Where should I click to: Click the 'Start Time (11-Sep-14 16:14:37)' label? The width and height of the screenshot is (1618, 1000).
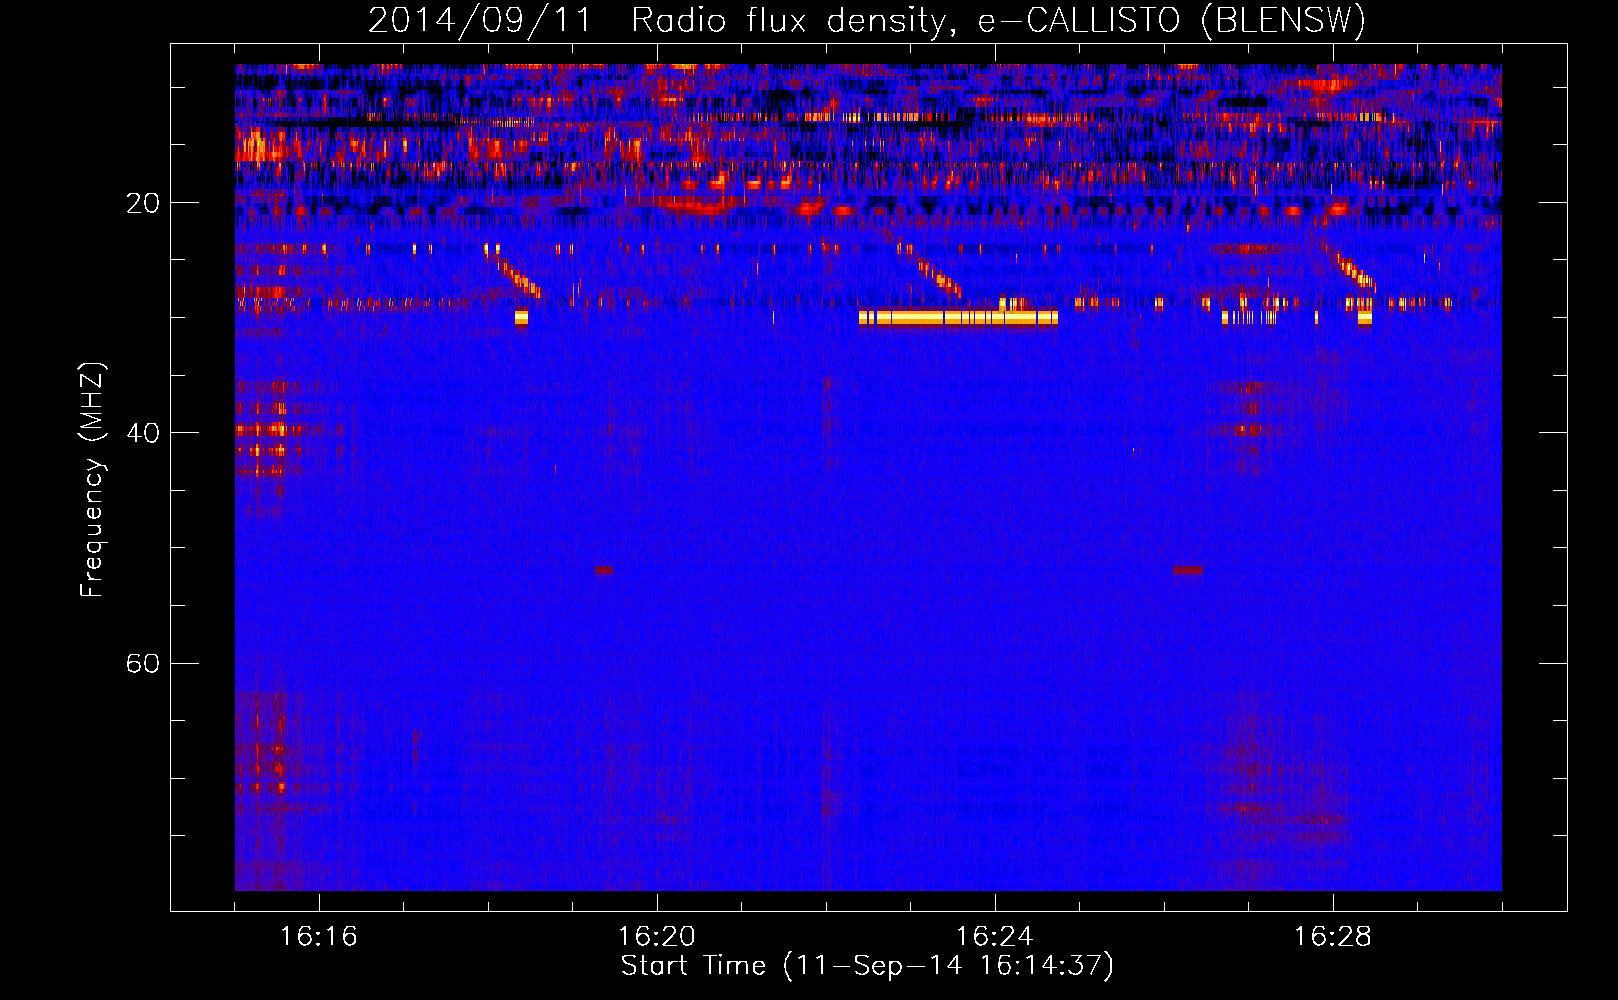[x=867, y=966]
